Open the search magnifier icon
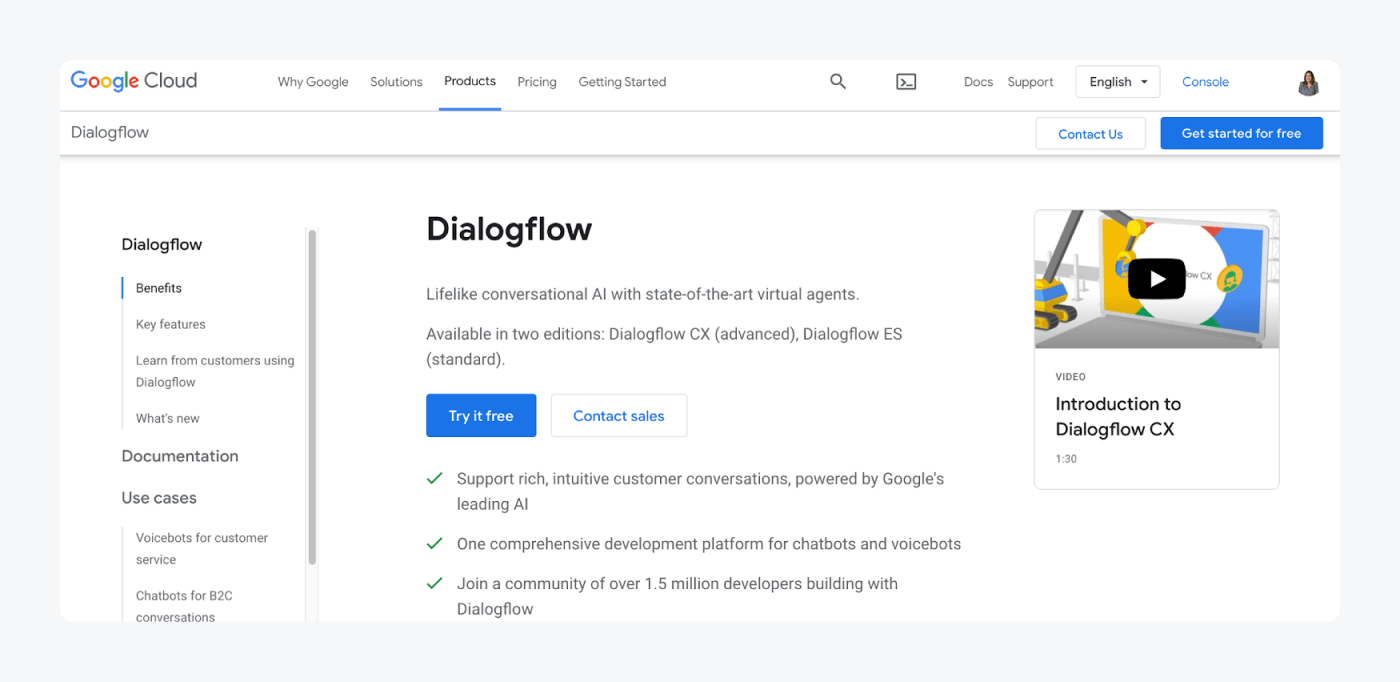This screenshot has height=682, width=1400. [838, 82]
